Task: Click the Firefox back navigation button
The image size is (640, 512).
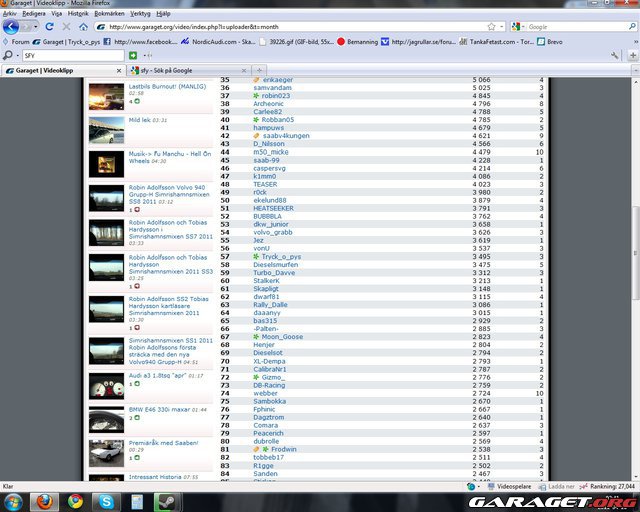Action: click(11, 27)
